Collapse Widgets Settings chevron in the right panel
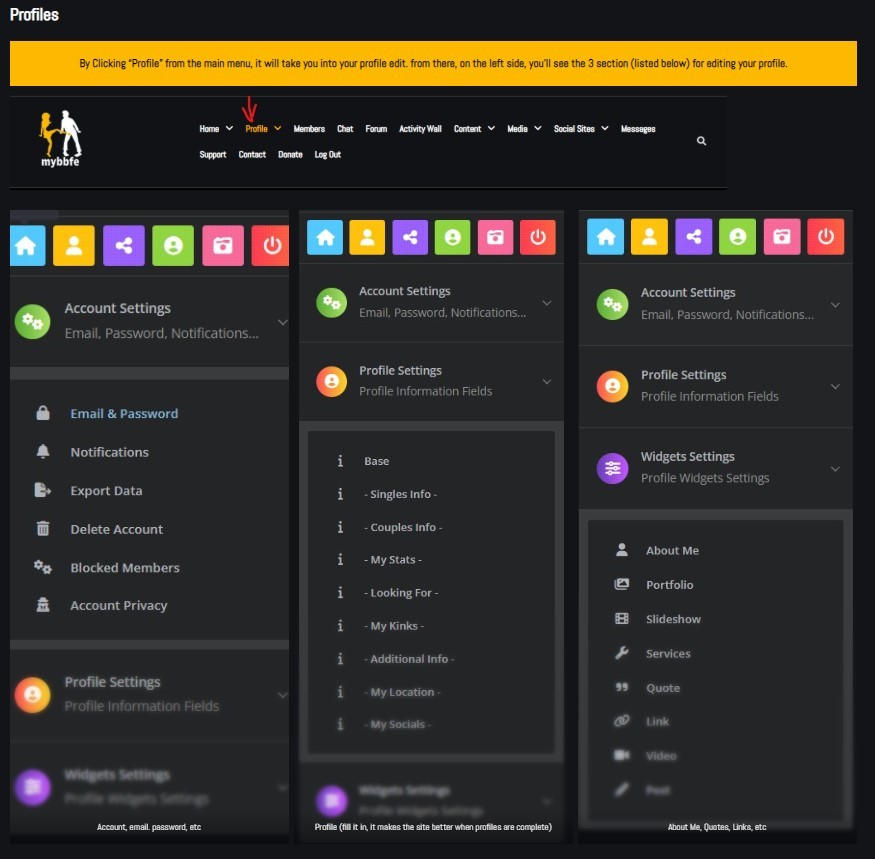875x859 pixels. (835, 469)
